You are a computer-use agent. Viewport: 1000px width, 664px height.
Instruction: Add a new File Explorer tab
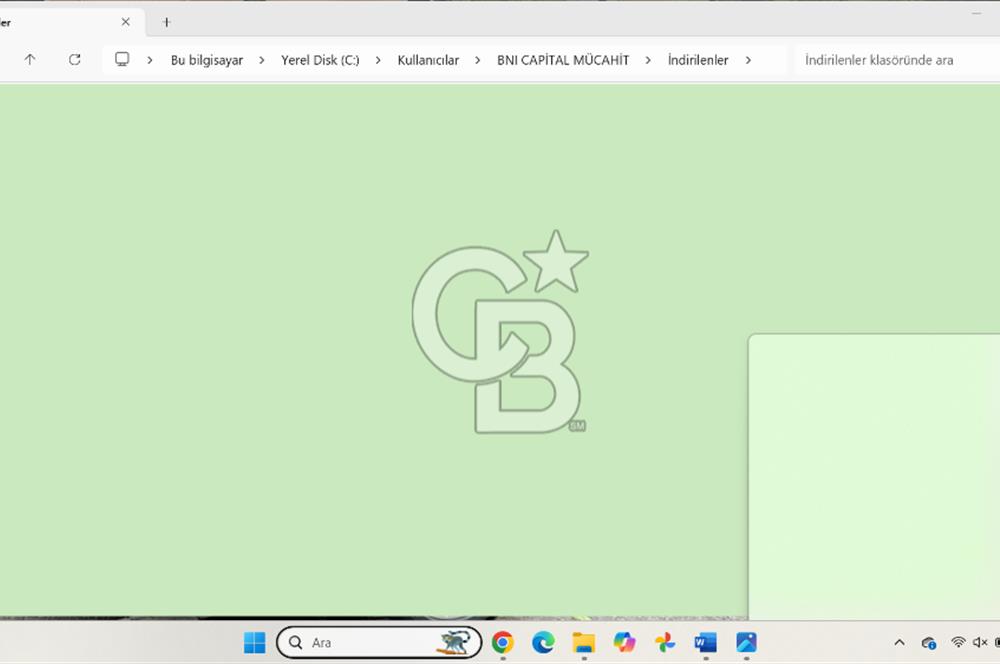click(167, 22)
